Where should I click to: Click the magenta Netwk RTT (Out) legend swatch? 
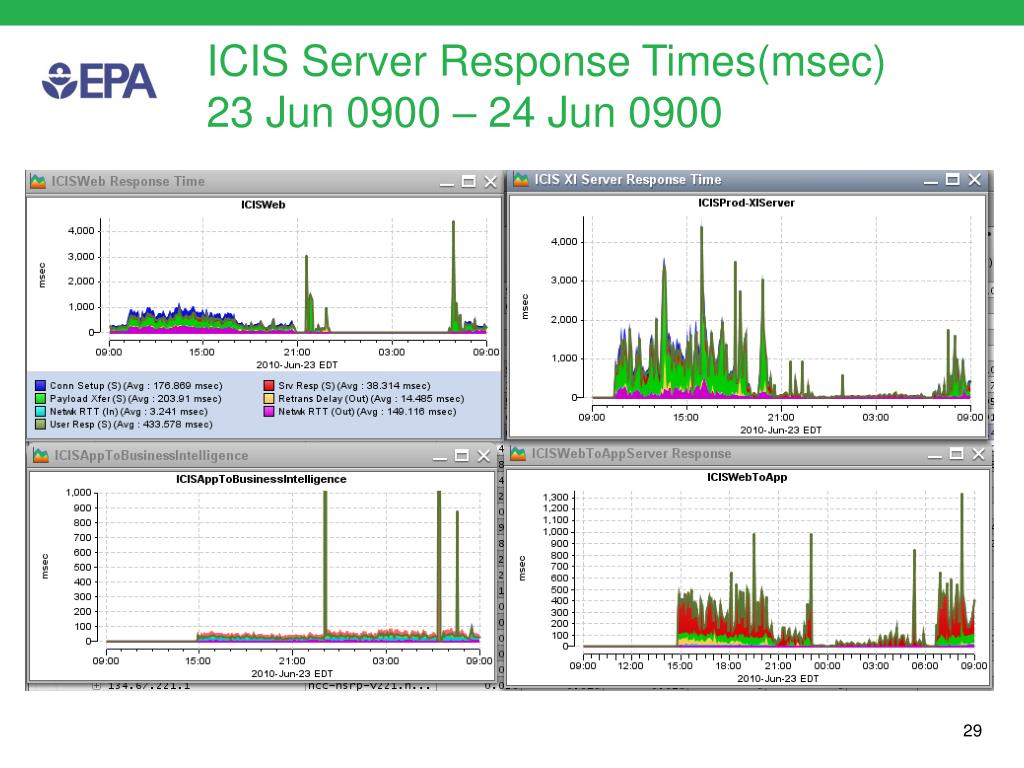[269, 411]
